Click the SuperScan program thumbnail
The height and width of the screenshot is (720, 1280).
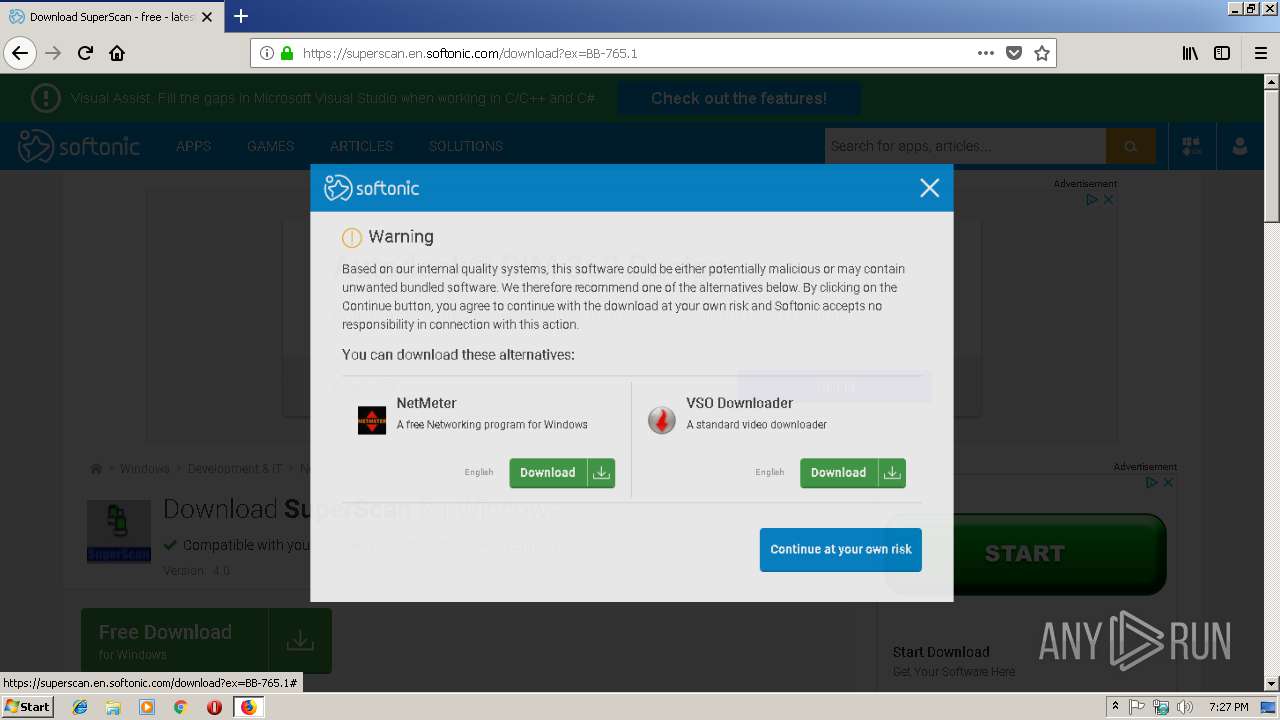[119, 532]
